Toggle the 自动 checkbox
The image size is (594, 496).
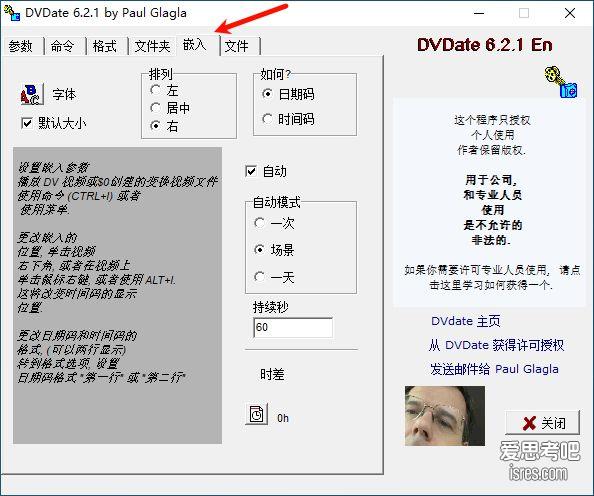click(251, 171)
